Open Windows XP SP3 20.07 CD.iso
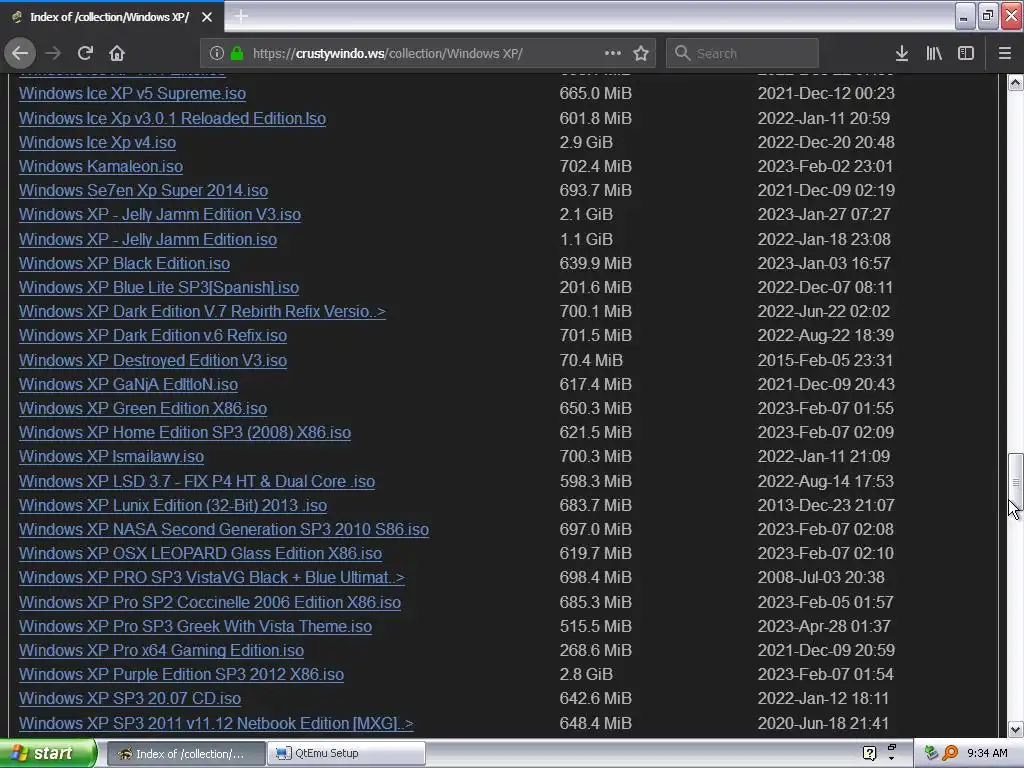 (130, 699)
